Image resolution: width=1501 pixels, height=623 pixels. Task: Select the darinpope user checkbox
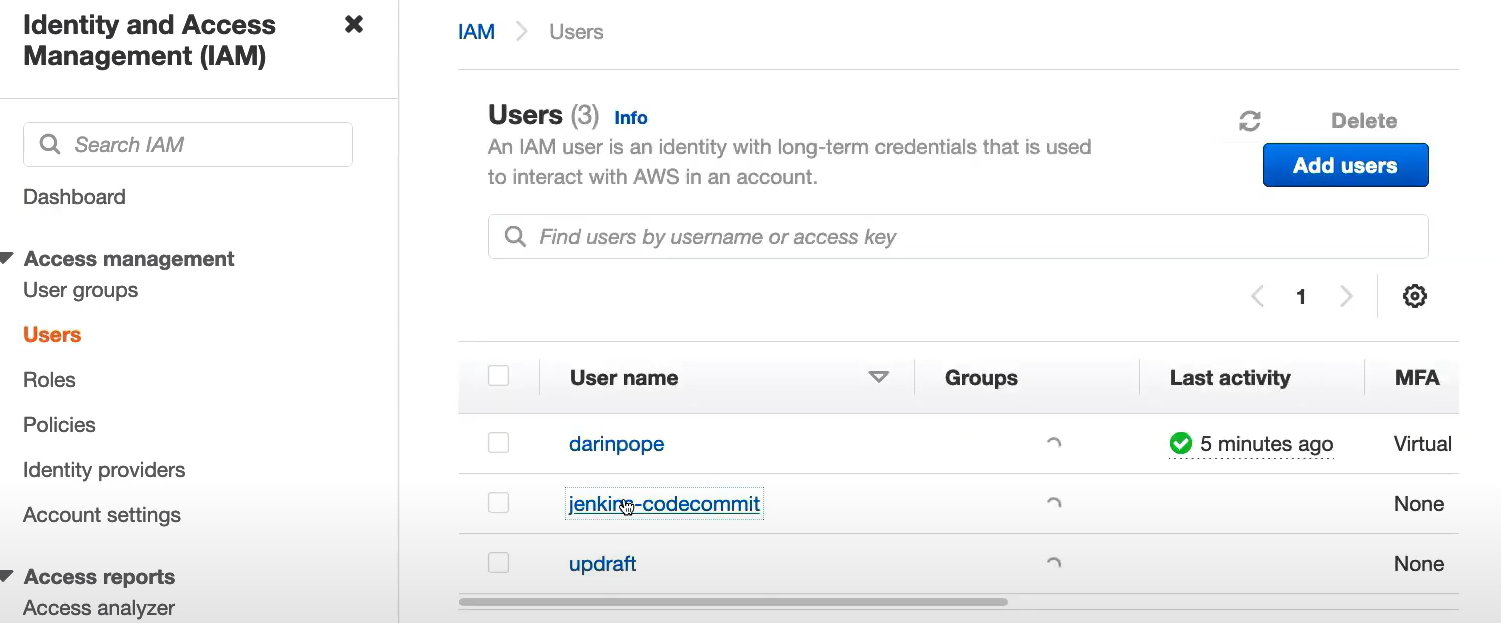tap(498, 443)
